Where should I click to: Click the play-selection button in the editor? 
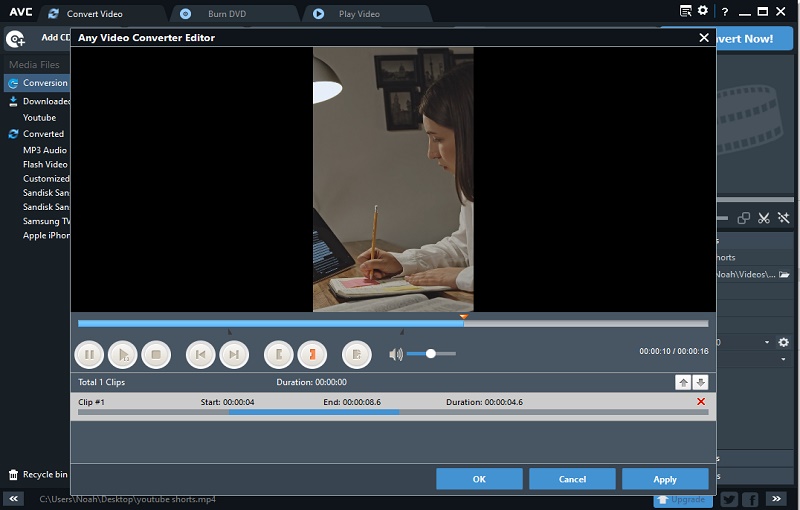[x=123, y=354]
